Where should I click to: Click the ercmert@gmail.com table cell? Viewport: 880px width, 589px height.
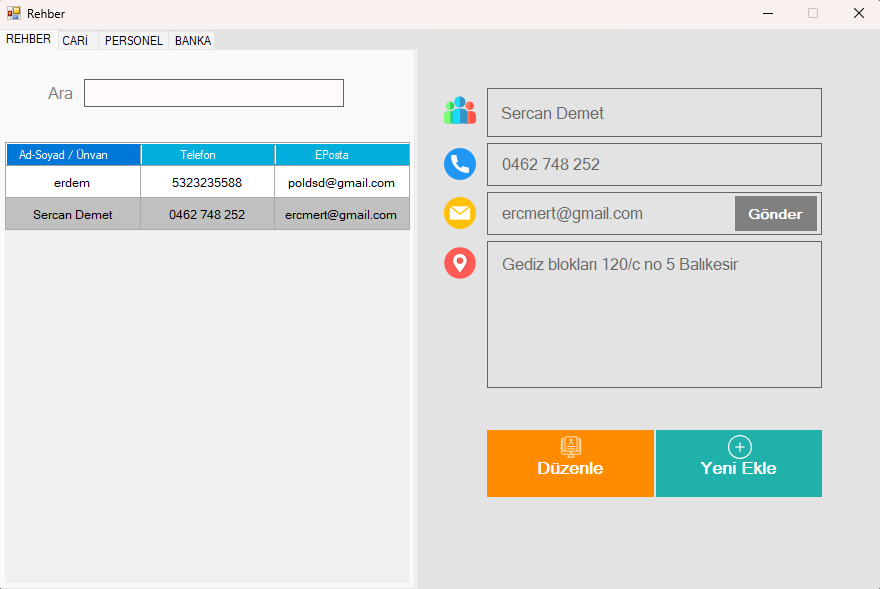341,215
